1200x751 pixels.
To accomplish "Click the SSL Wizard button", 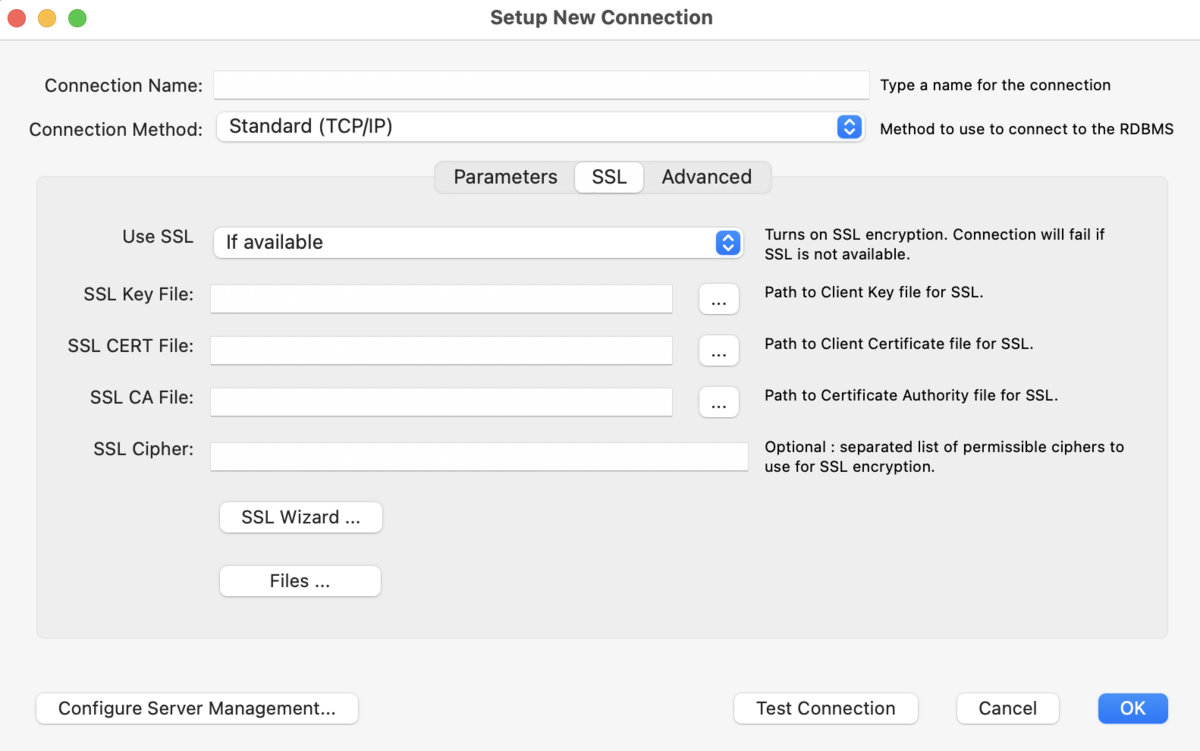I will [301, 518].
